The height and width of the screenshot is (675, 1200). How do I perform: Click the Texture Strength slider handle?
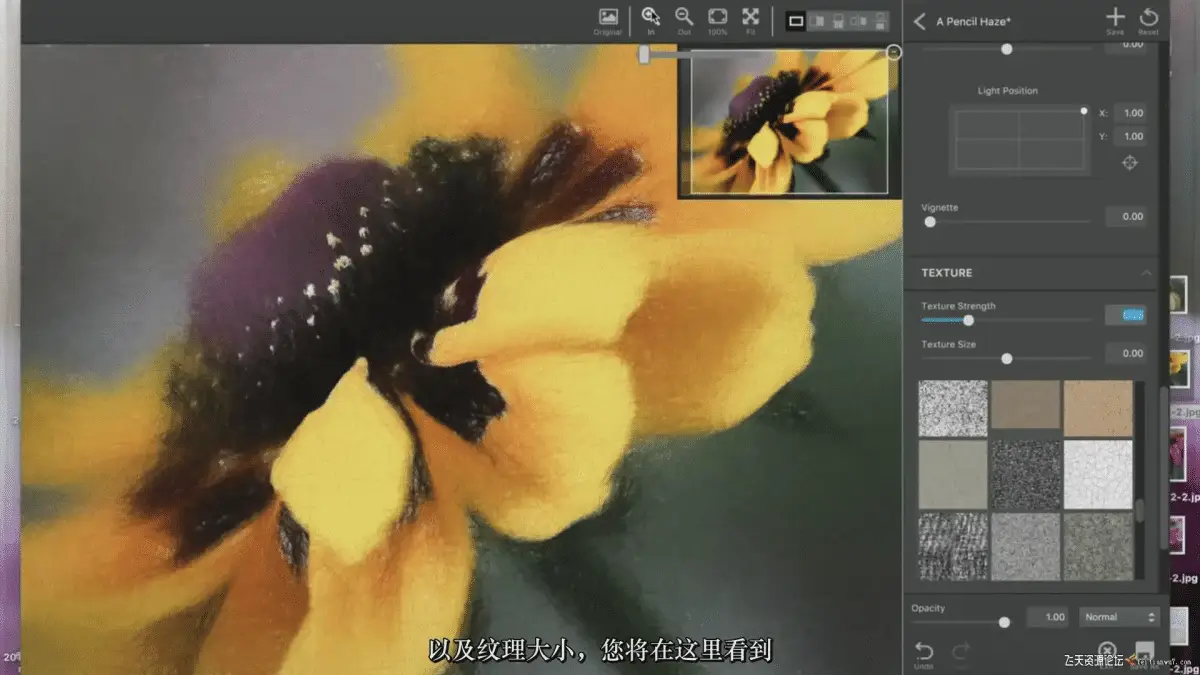point(968,320)
